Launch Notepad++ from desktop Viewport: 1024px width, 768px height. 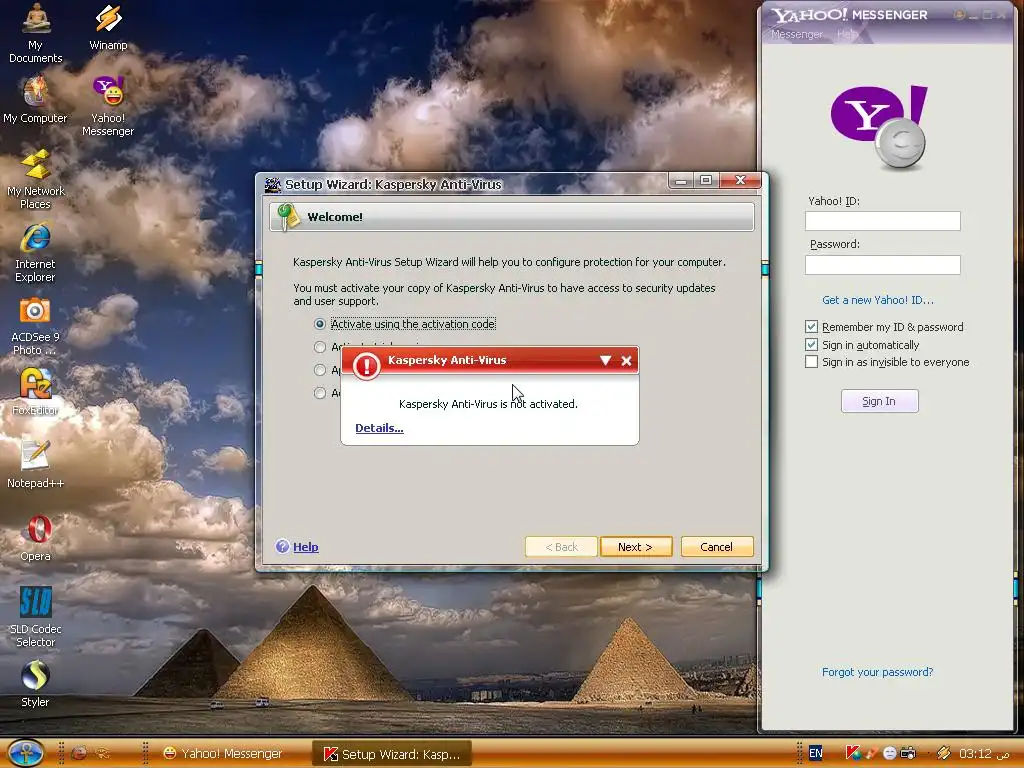coord(35,464)
